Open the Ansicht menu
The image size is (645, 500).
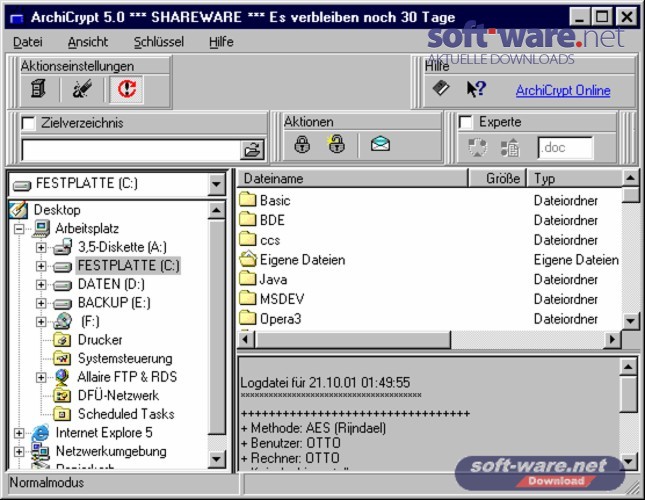click(x=88, y=42)
